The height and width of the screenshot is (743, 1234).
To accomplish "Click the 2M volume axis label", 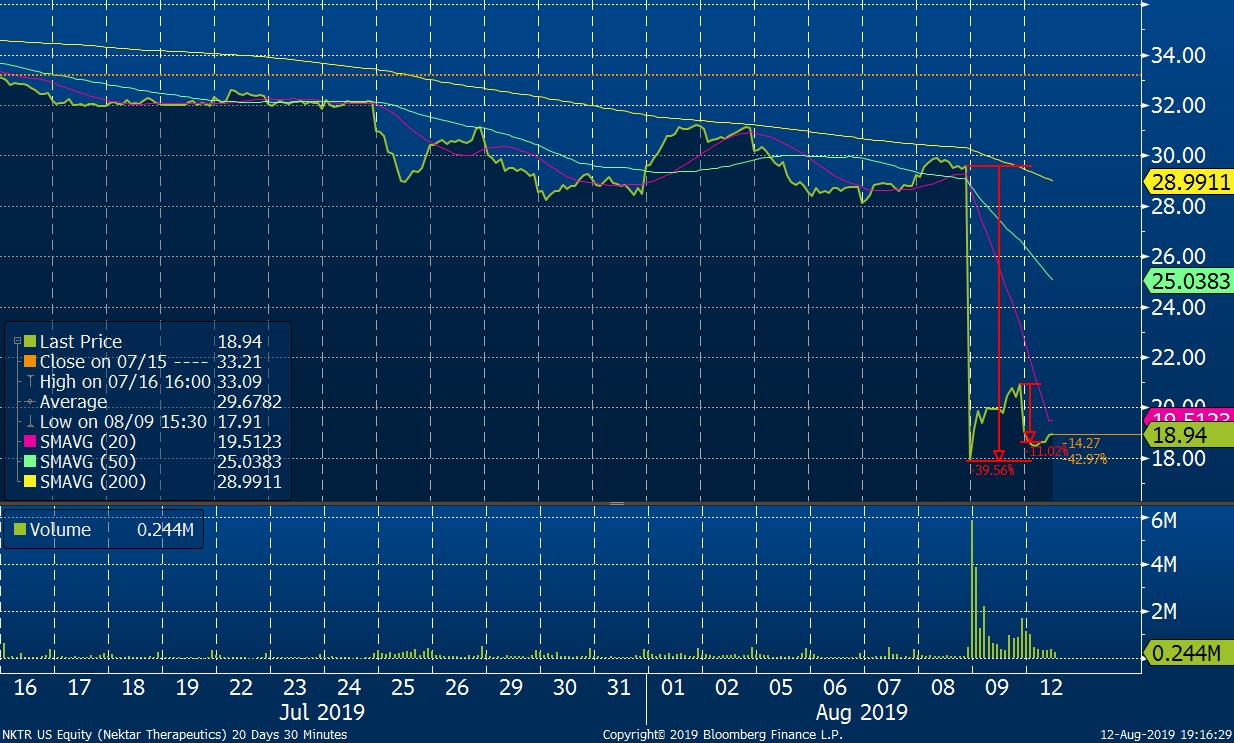I will (1164, 611).
